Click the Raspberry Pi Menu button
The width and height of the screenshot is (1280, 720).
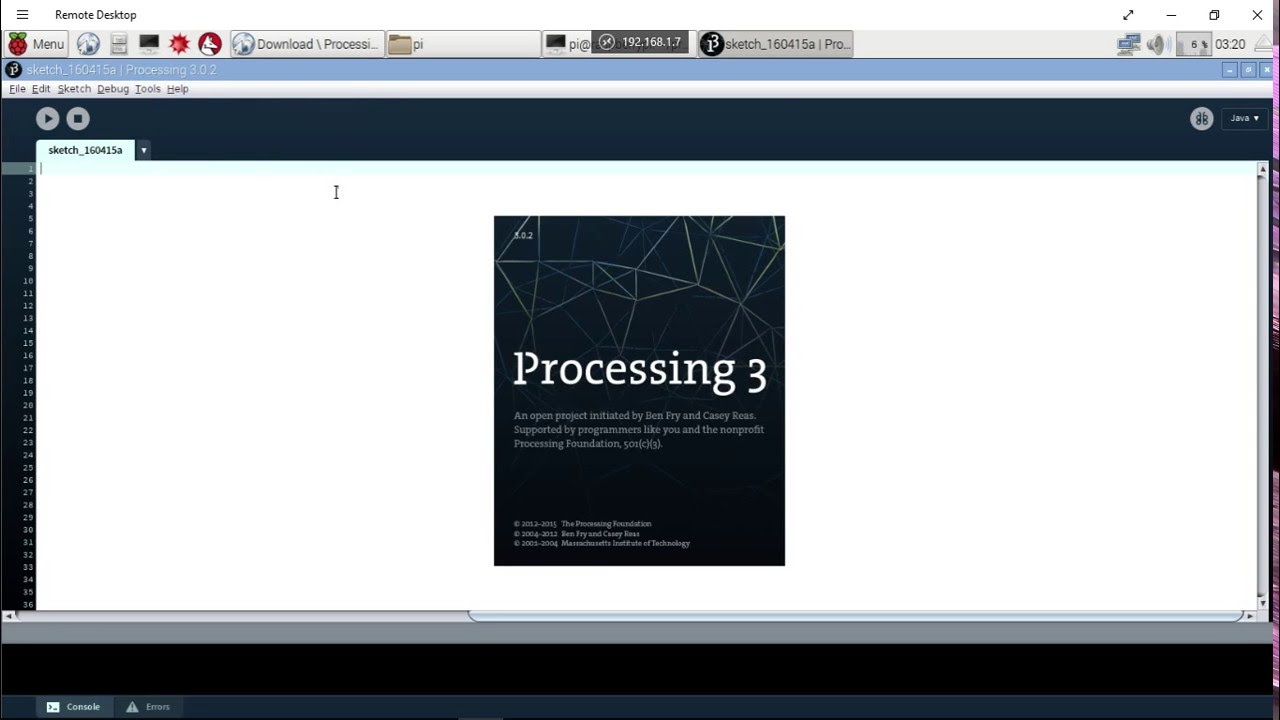tap(36, 44)
